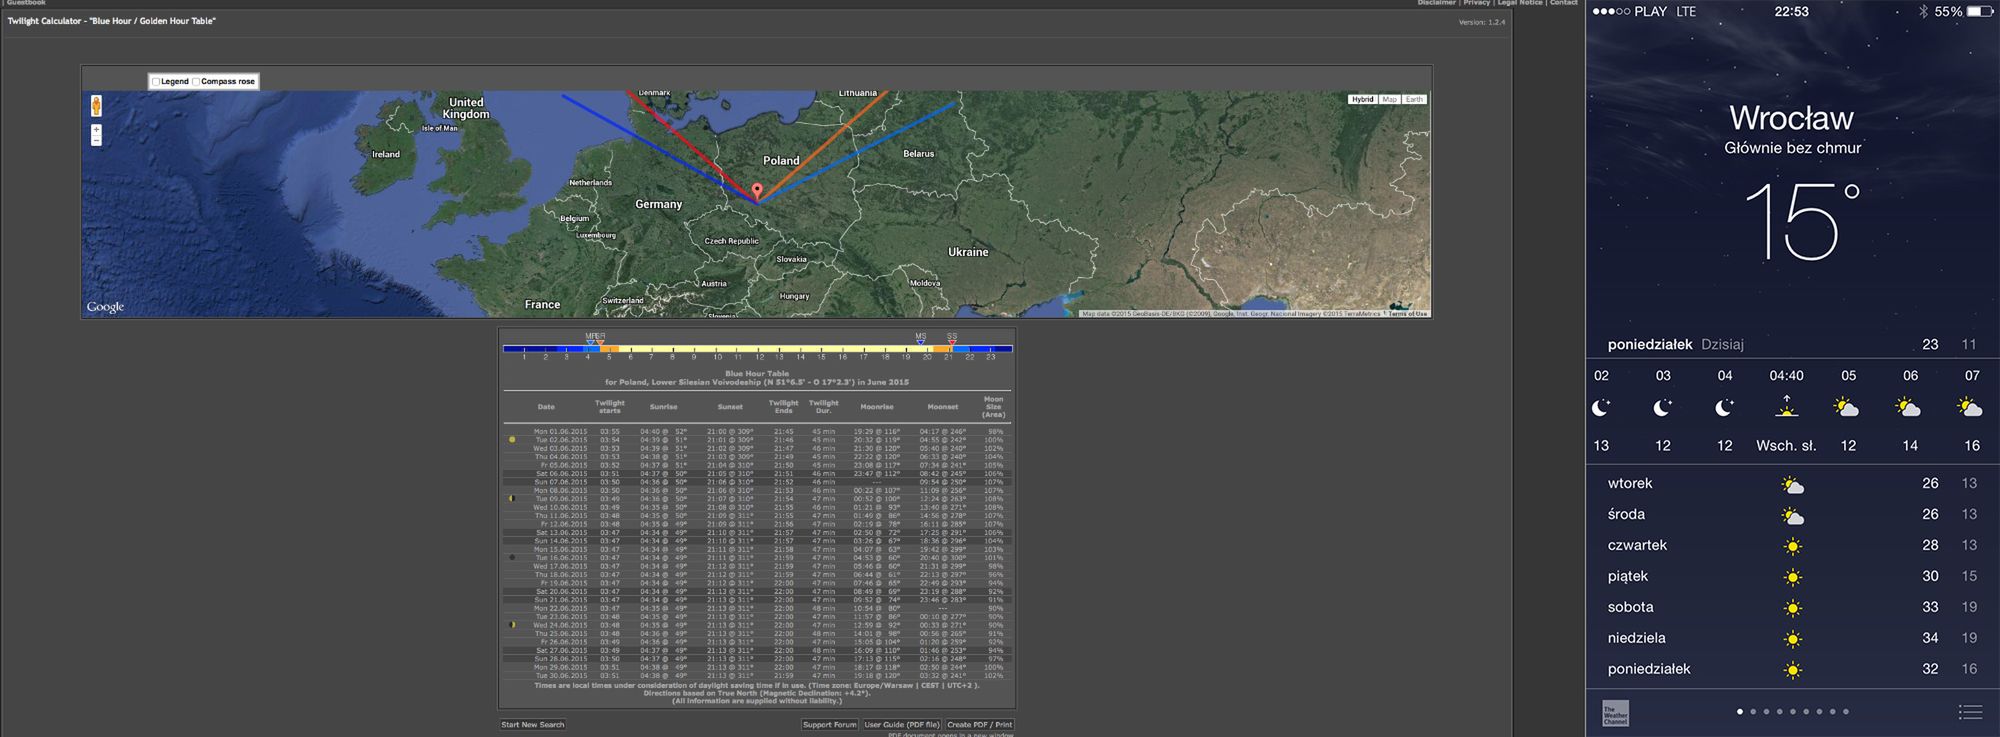Click the sobota forecast day label
Screen dimensions: 2000x737
pyautogui.click(x=1631, y=607)
